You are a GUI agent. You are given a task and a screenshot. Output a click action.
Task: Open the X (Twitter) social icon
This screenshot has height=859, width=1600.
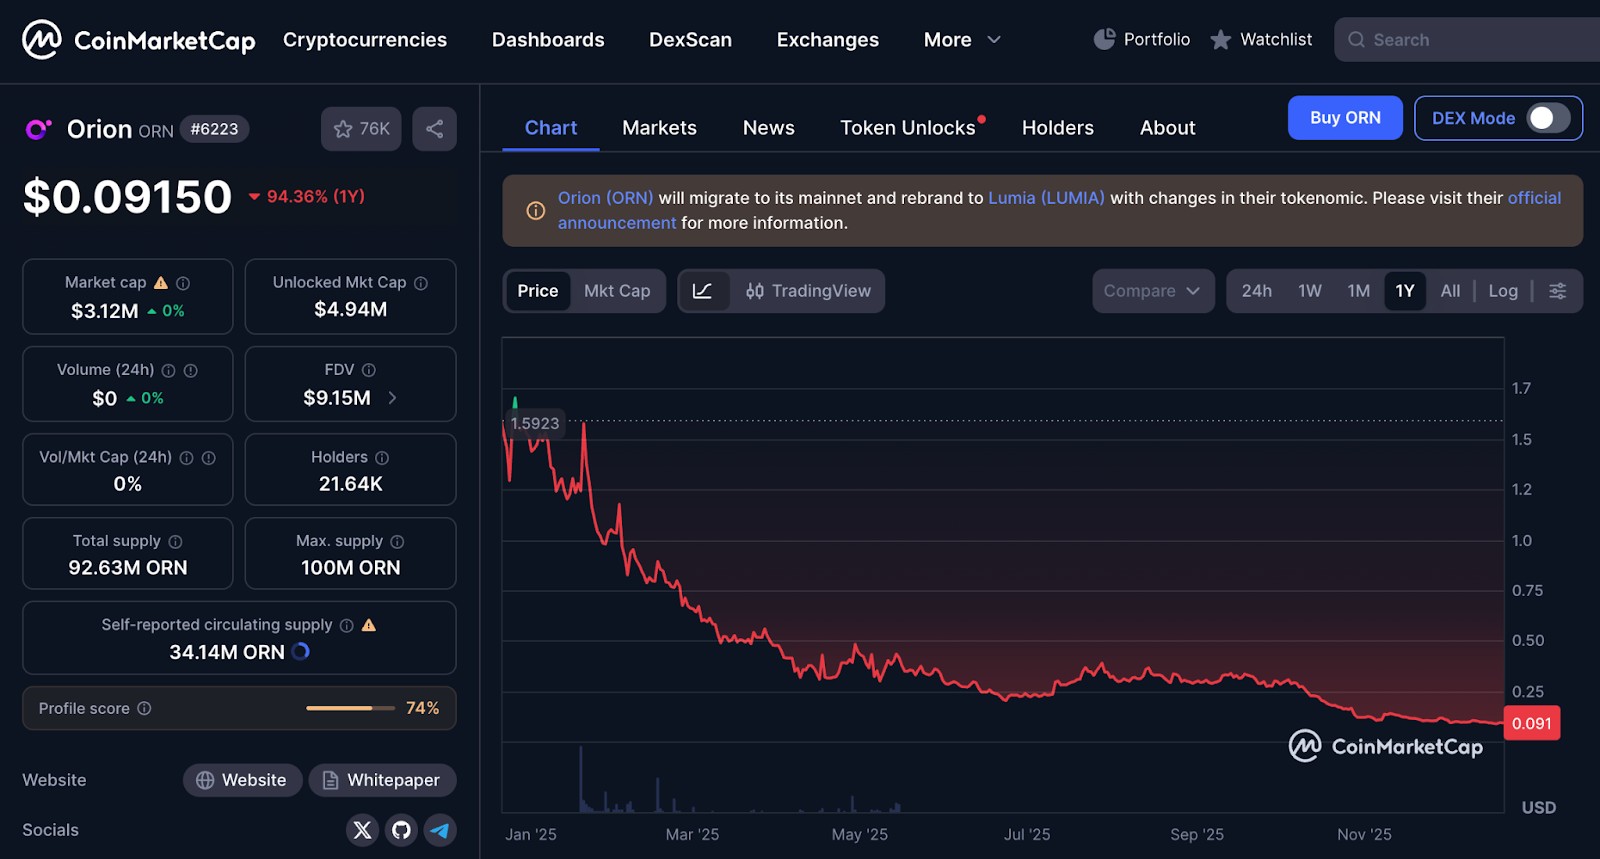[363, 830]
